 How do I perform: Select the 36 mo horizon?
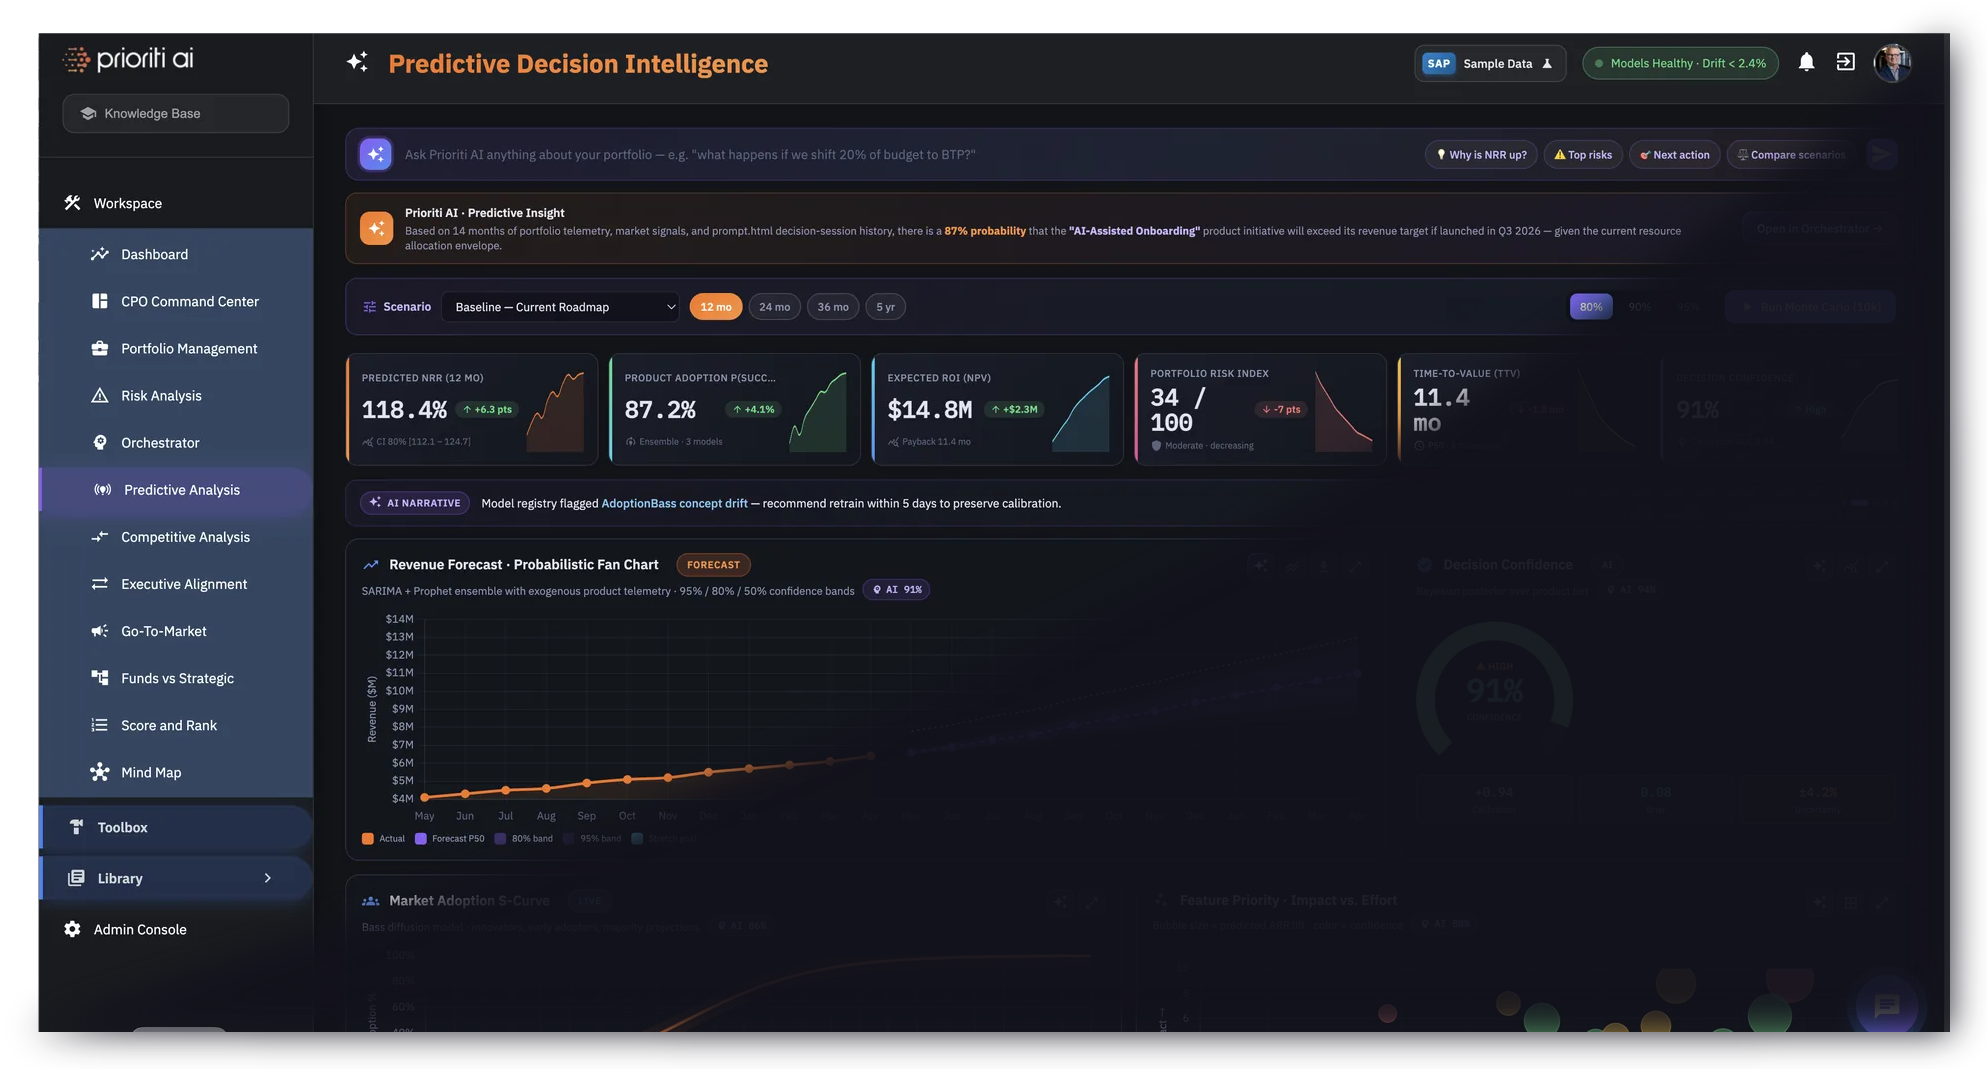click(x=832, y=307)
